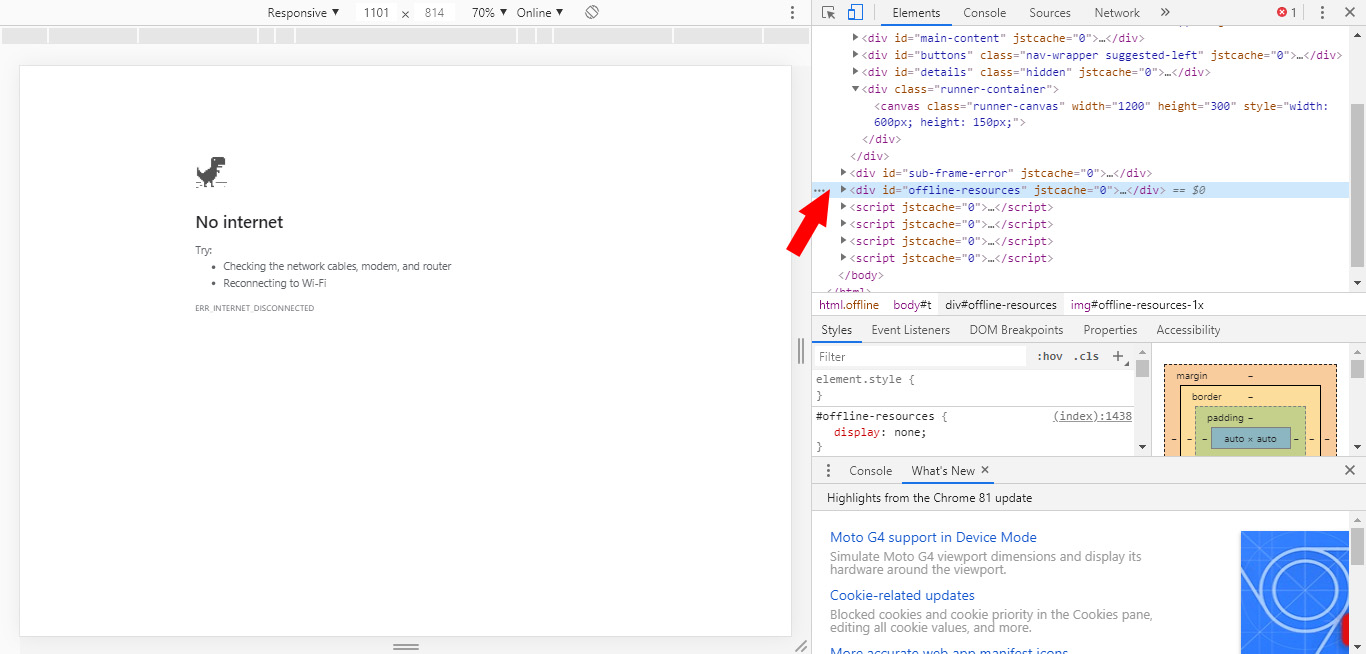This screenshot has height=654, width=1366.
Task: Click the new style rule plus icon
Action: point(1119,356)
